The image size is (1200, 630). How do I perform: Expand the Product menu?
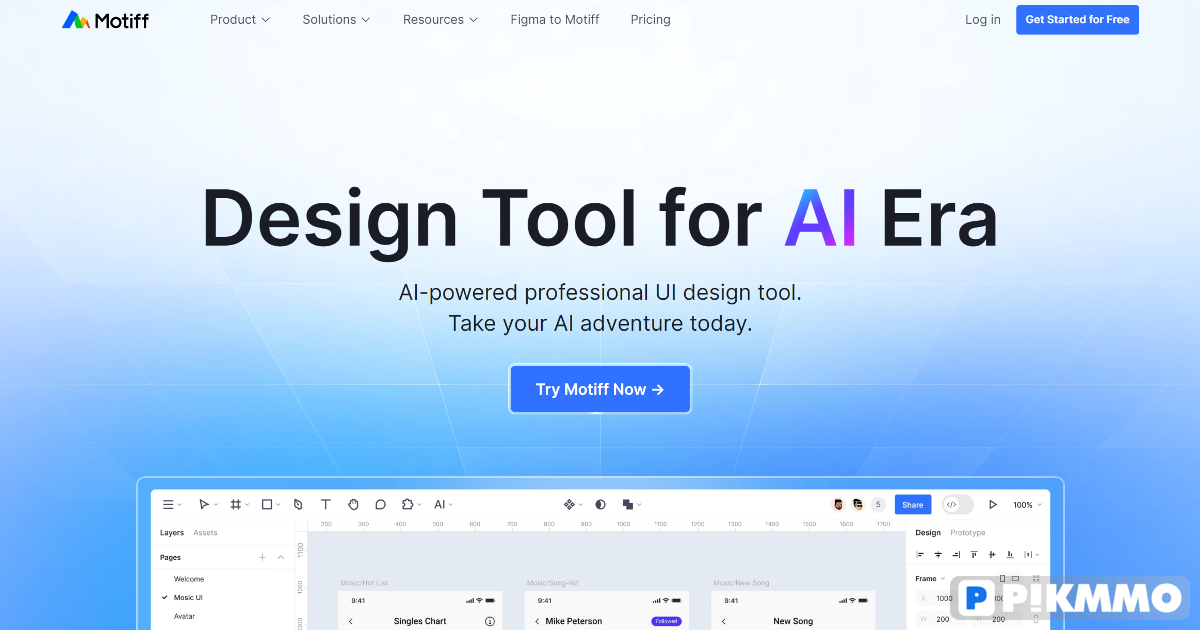point(240,19)
